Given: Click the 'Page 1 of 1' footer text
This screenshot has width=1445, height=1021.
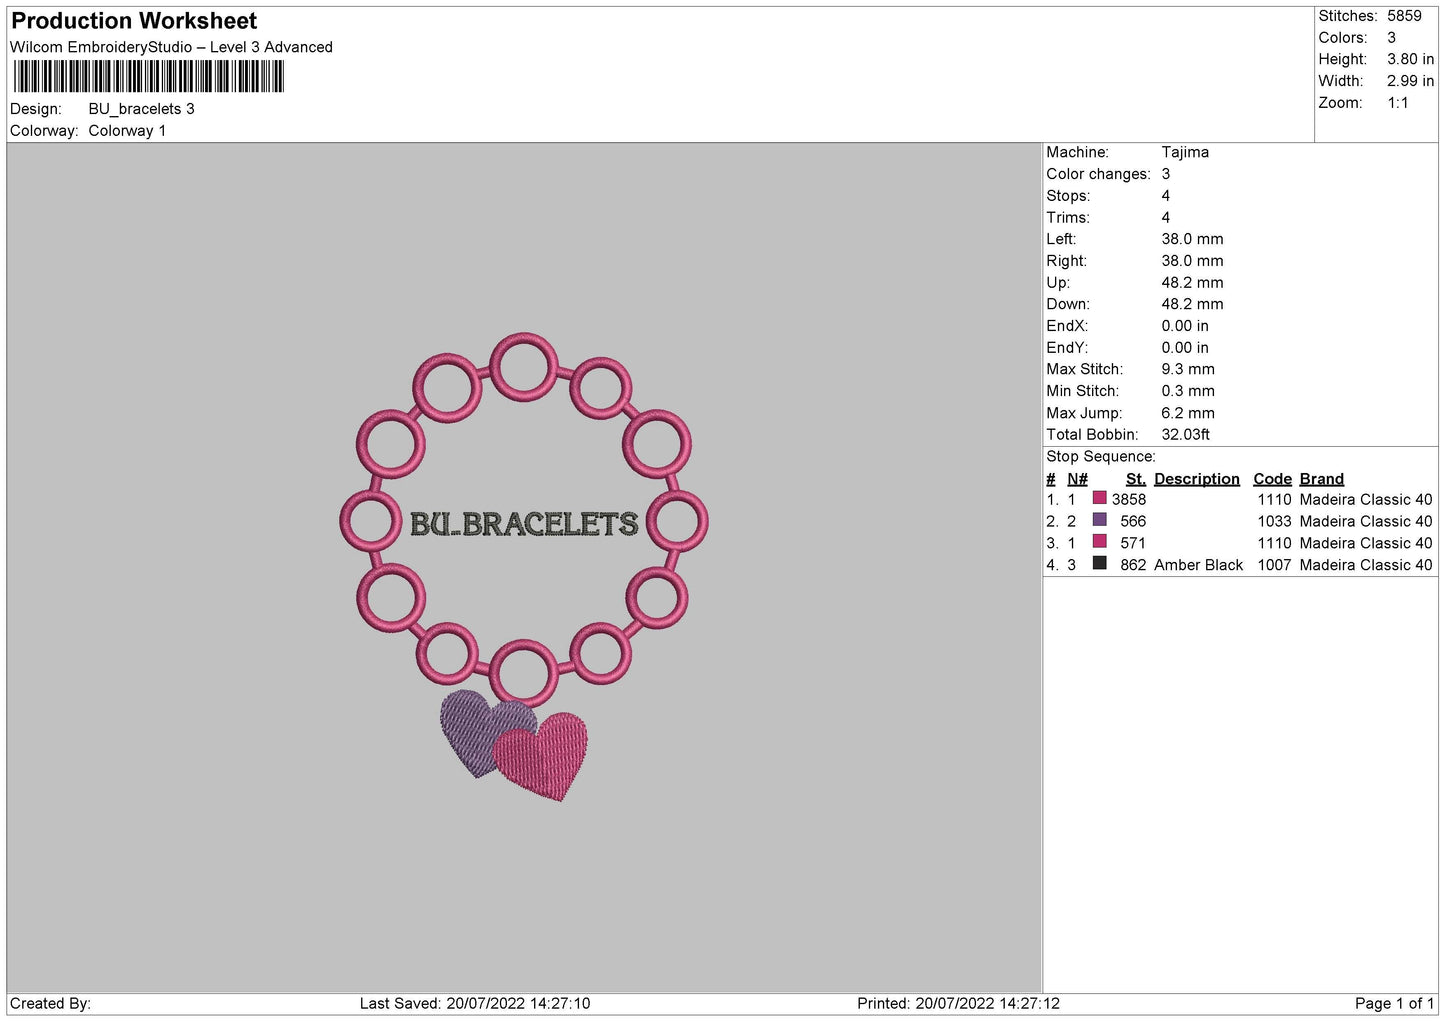Looking at the screenshot, I should pyautogui.click(x=1394, y=1004).
